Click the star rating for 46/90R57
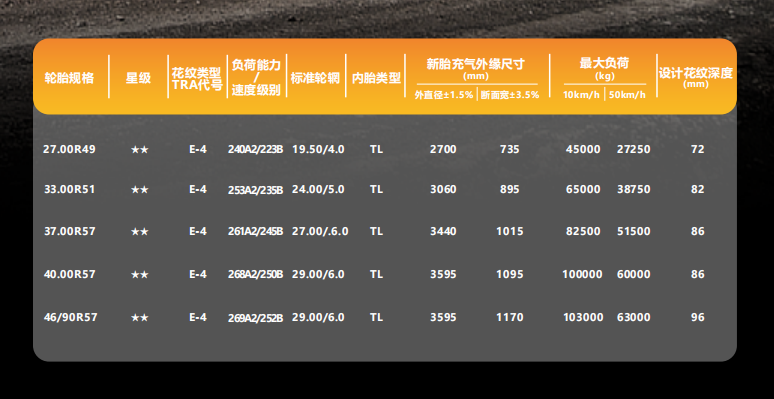Screen dimensions: 774x399 click(139, 318)
